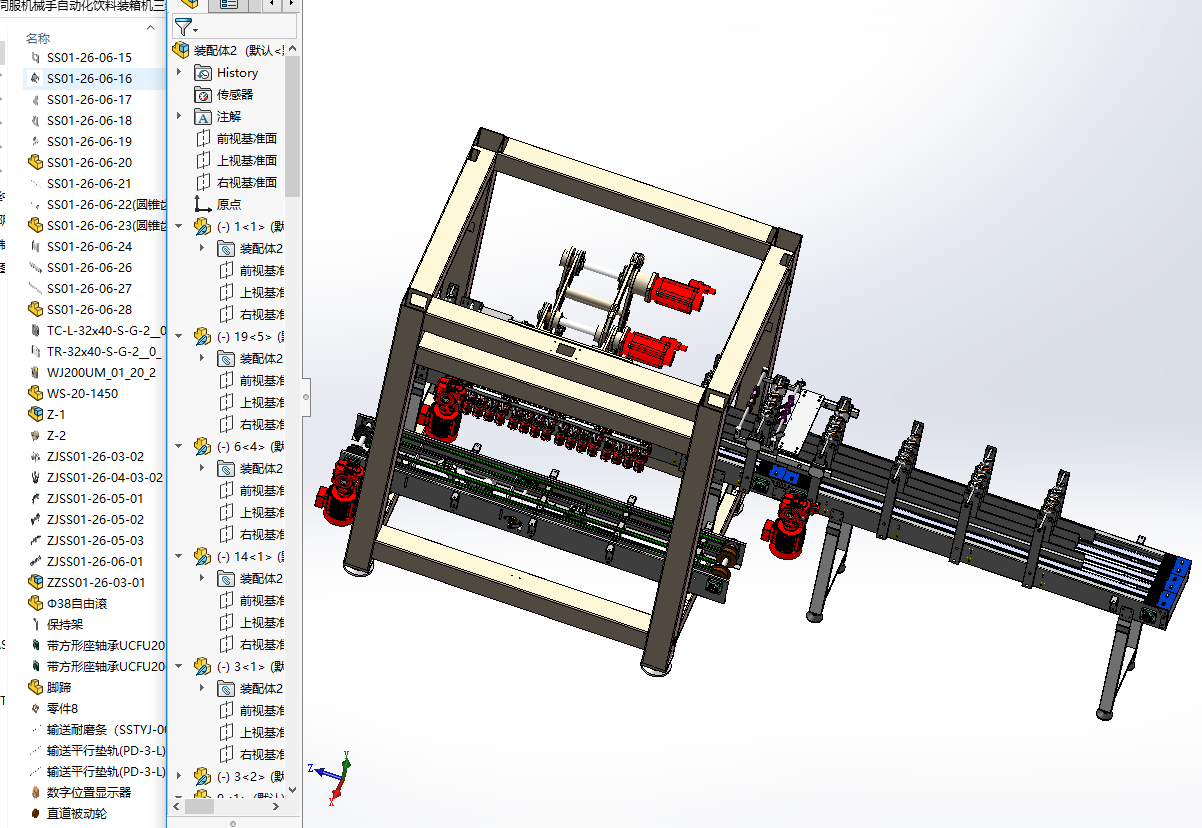Click assembly icon of SS01-26-06-28
This screenshot has height=828, width=1202.
coord(35,309)
